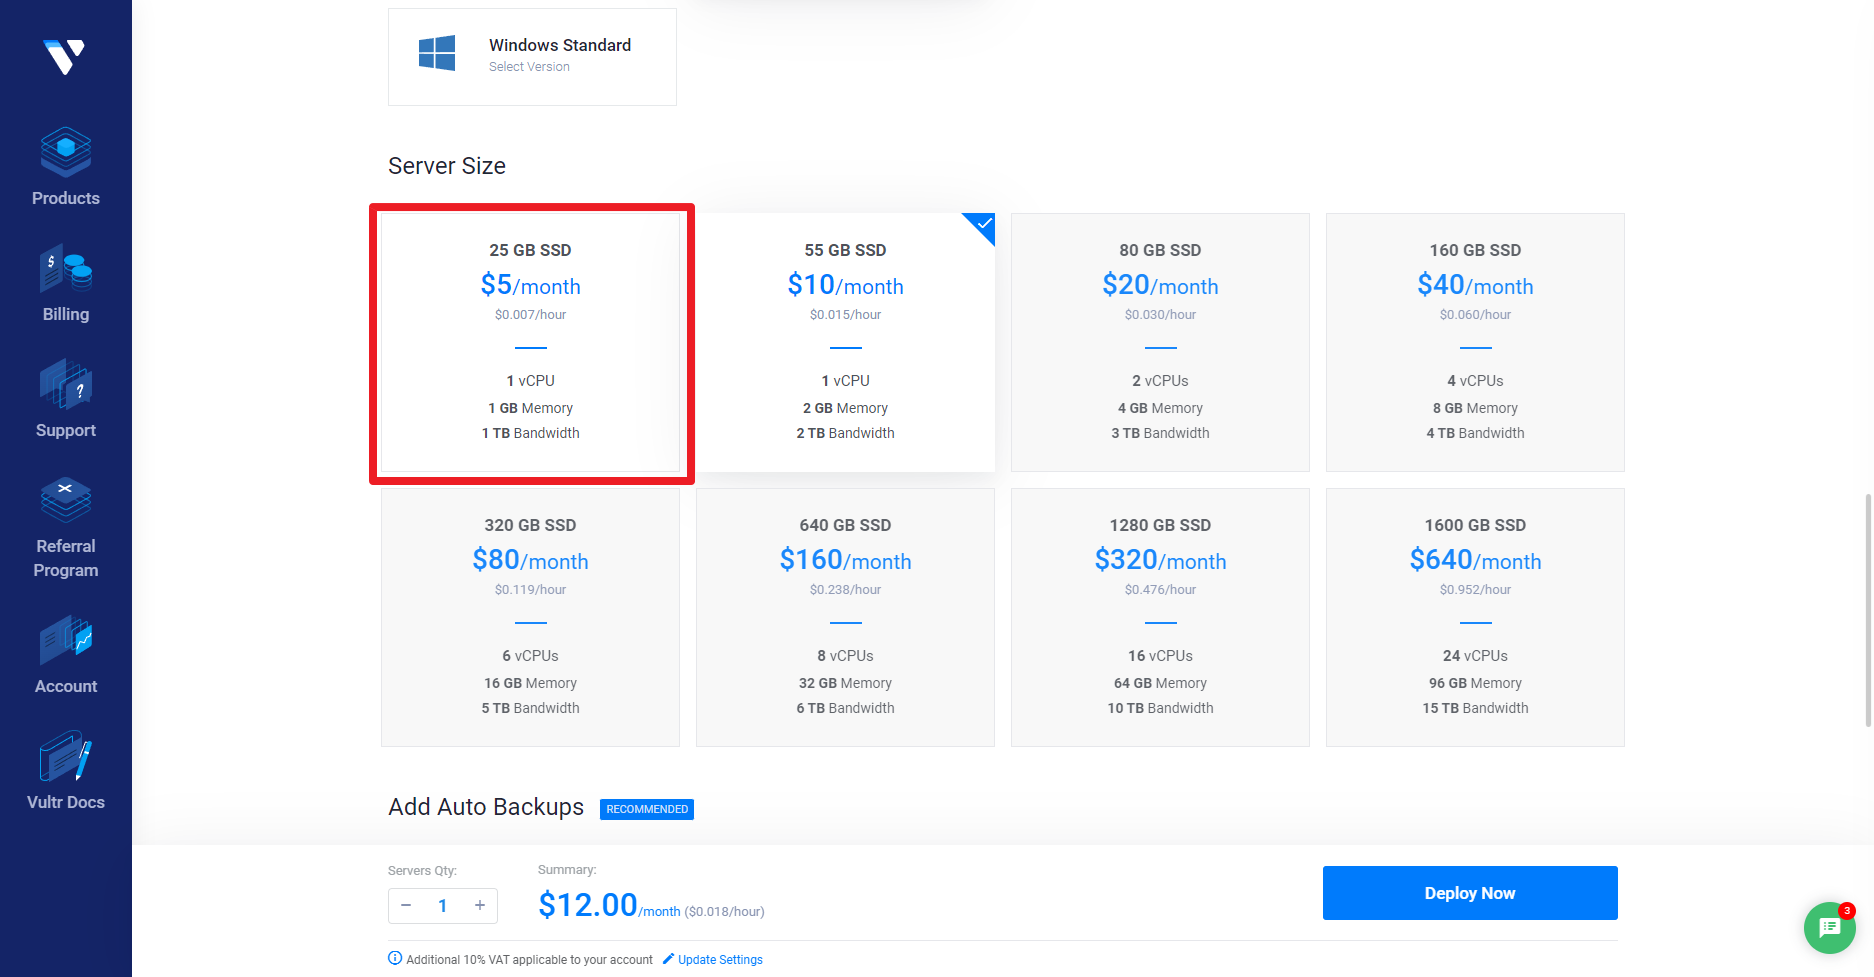Select the 80 GB SSD $20/month plan
This screenshot has height=977, width=1874.
coord(1160,342)
